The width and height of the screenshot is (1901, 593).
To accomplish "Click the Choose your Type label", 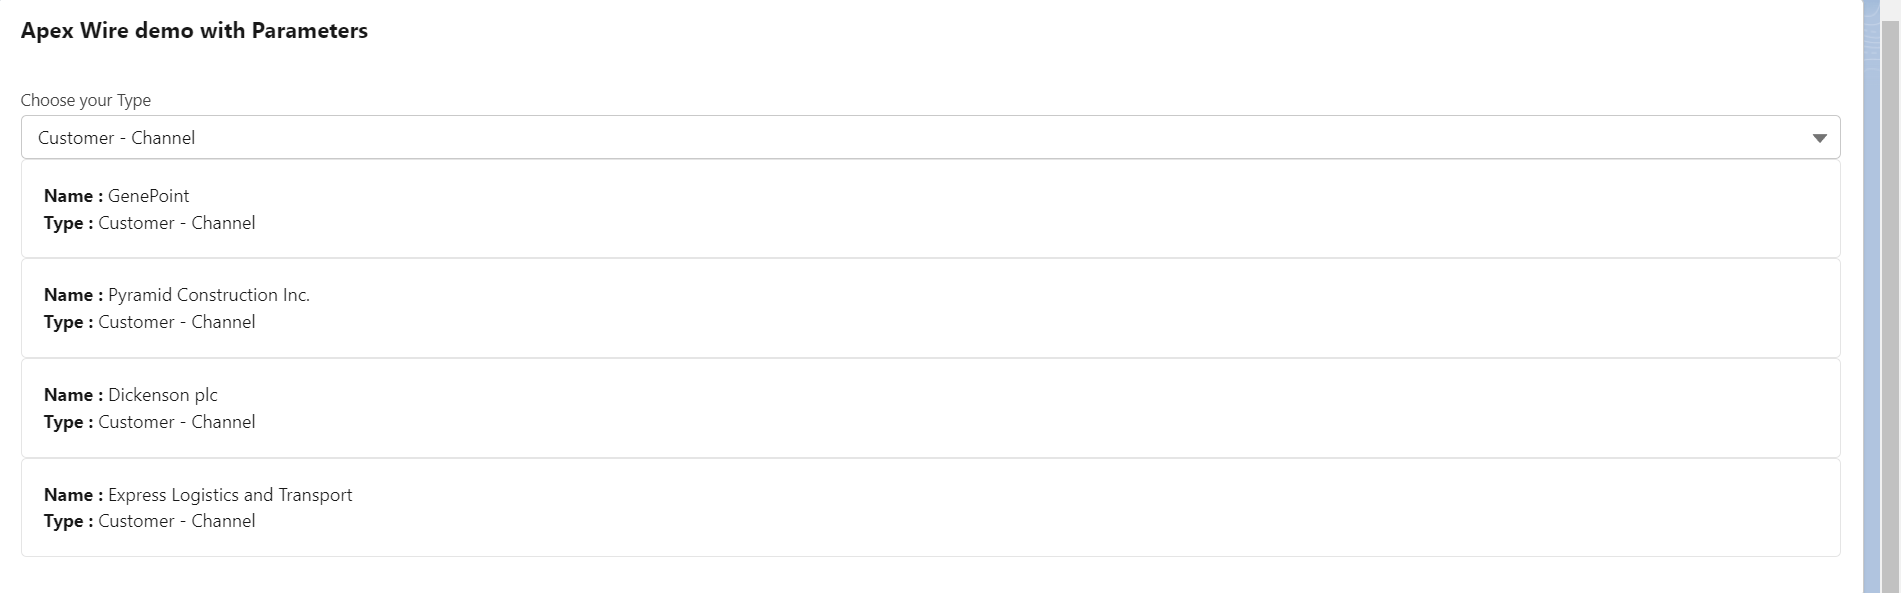I will tap(86, 100).
